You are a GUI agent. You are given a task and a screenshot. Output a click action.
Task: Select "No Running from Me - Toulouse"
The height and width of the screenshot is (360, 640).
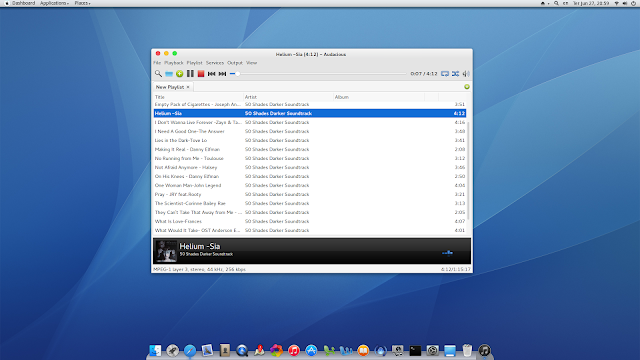pyautogui.click(x=310, y=158)
